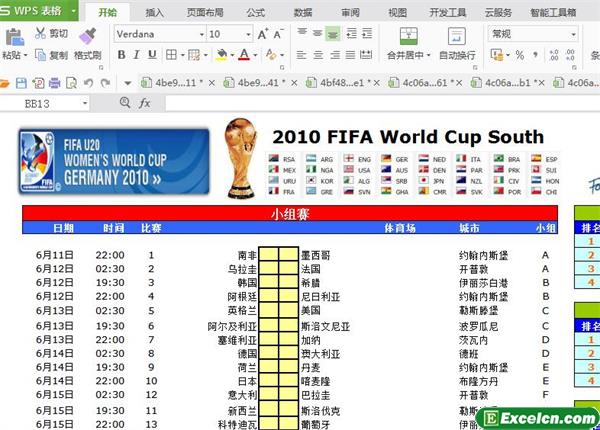Viewport: 600px width, 430px height.
Task: Open the number format 常规 dropdown
Action: click(x=573, y=34)
